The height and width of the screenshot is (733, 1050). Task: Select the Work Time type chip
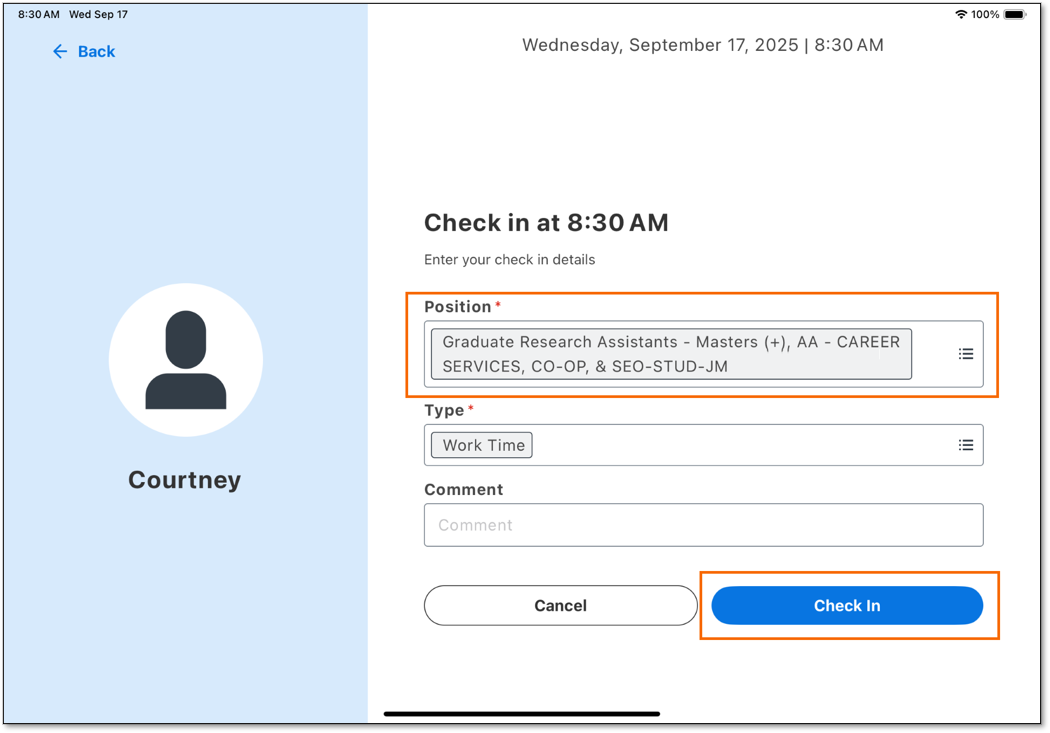tap(480, 444)
